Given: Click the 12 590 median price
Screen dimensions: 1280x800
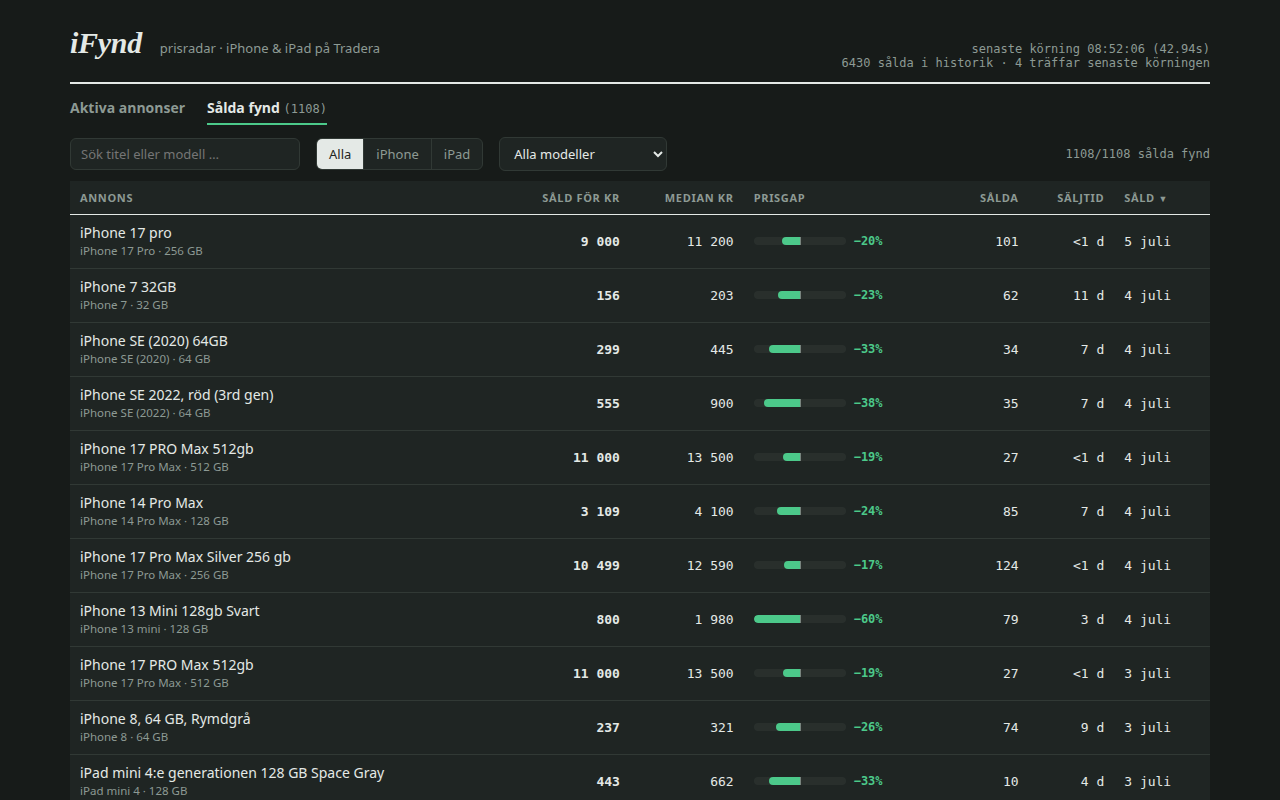Looking at the screenshot, I should click(710, 565).
